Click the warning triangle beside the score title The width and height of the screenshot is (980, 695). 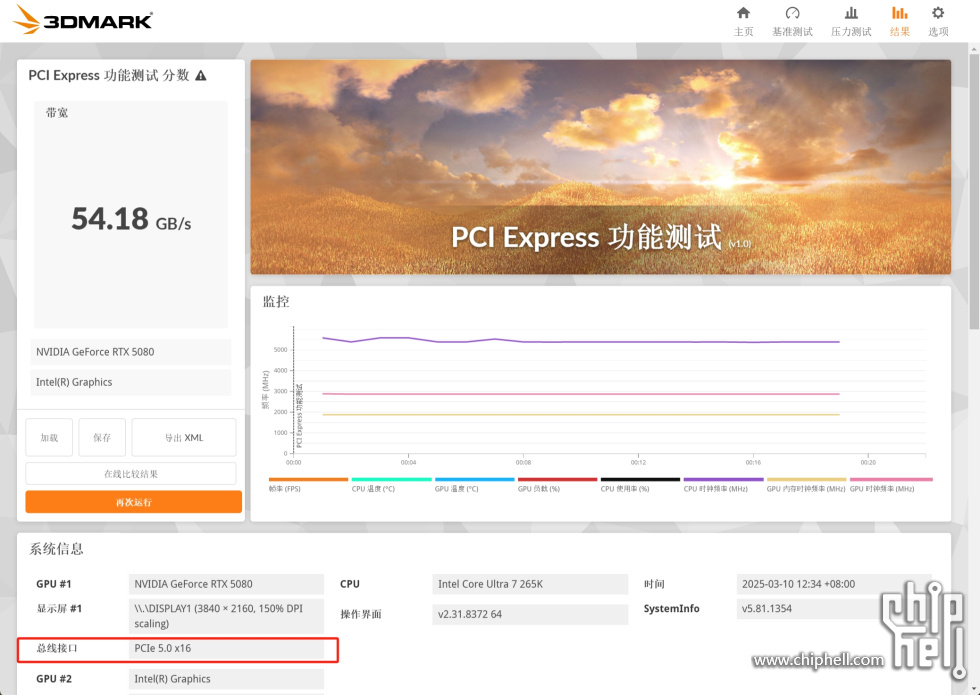point(201,76)
